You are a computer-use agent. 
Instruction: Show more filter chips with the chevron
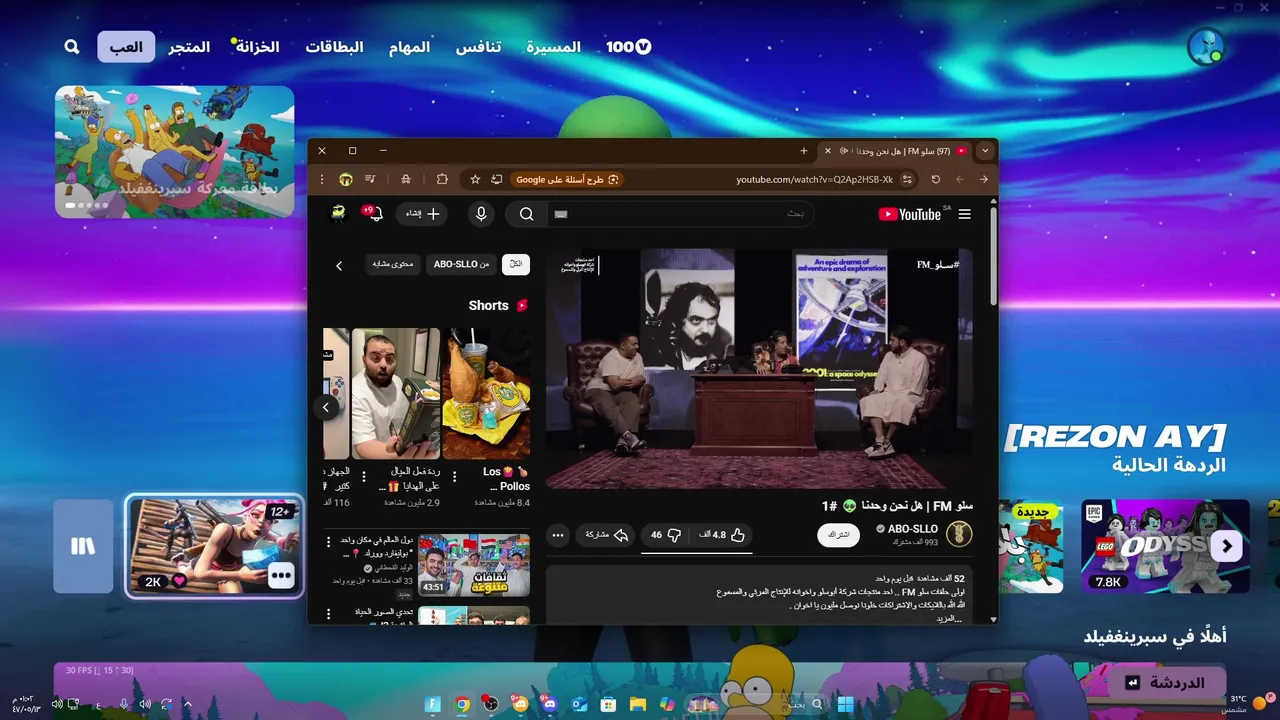pos(339,265)
